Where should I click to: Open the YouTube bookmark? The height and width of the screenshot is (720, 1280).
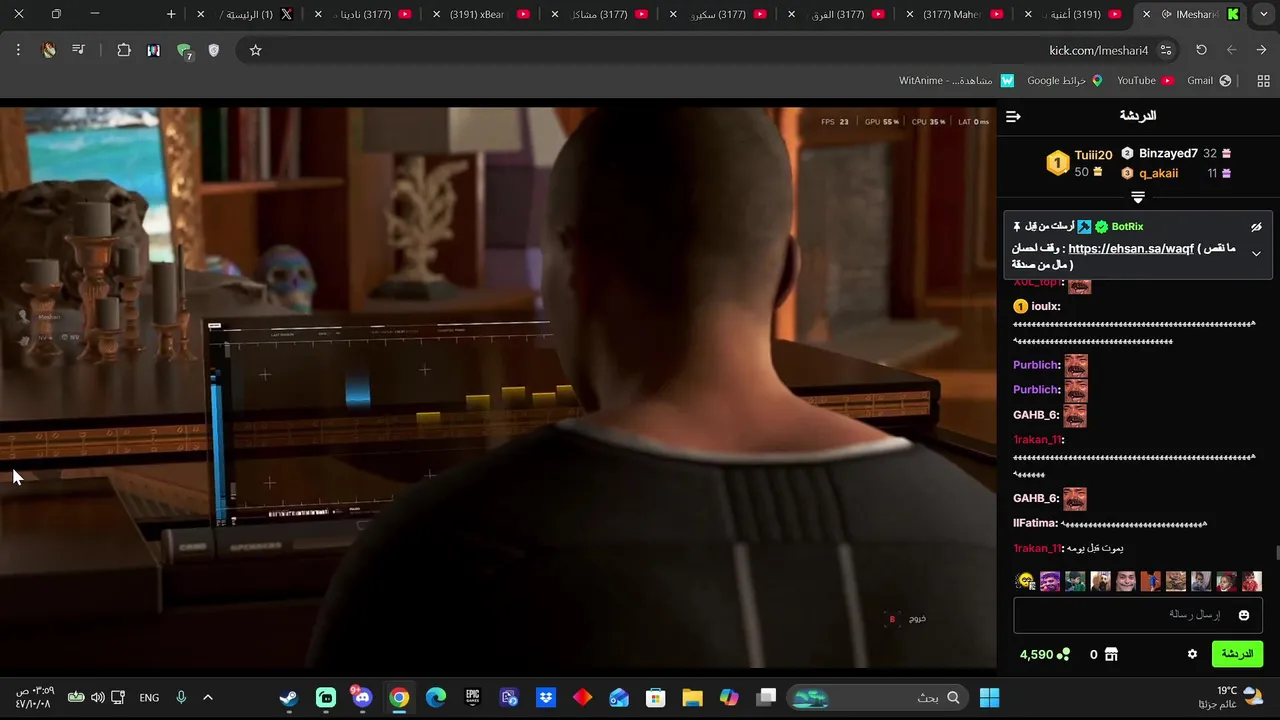tap(1146, 80)
